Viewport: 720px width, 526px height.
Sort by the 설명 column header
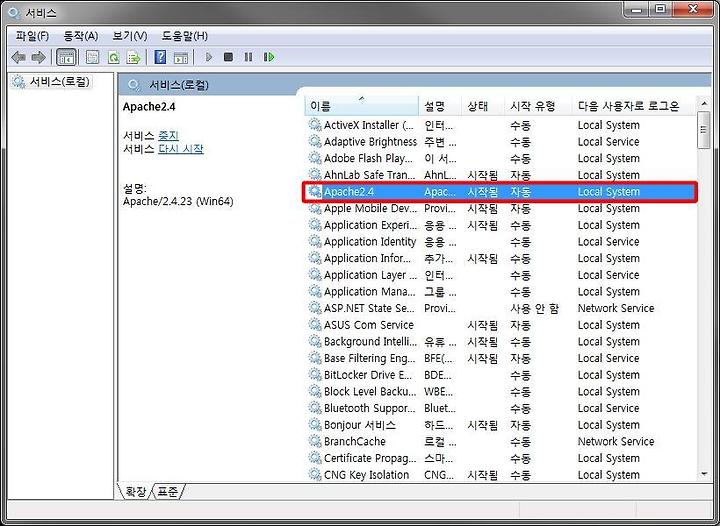click(x=440, y=106)
